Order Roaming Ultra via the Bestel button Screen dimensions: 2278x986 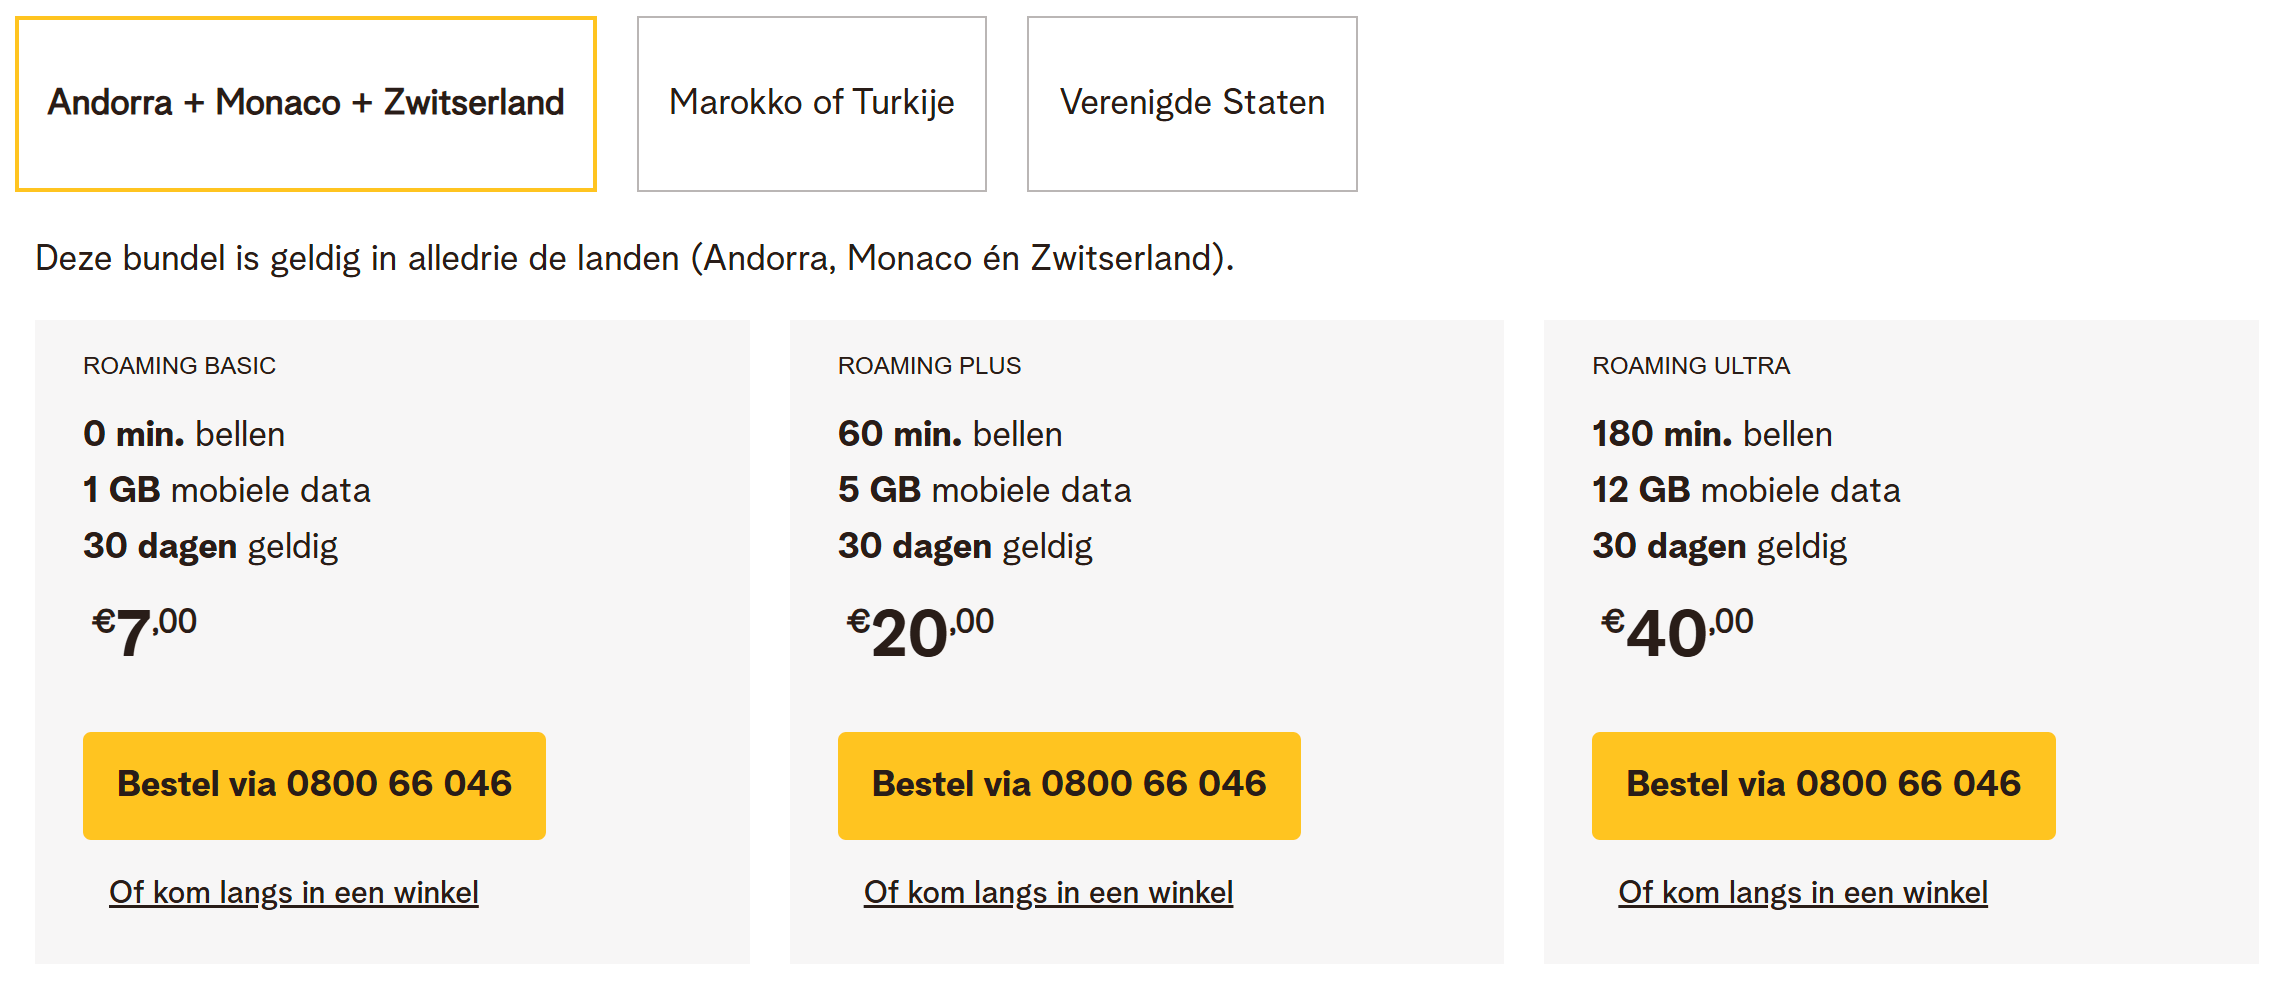coord(1823,785)
